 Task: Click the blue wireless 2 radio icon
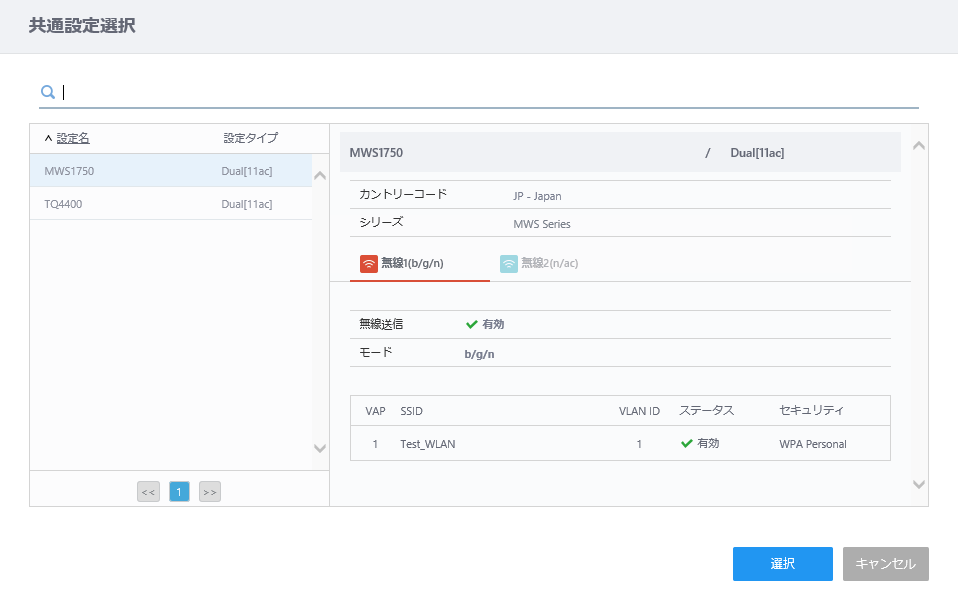(x=508, y=264)
